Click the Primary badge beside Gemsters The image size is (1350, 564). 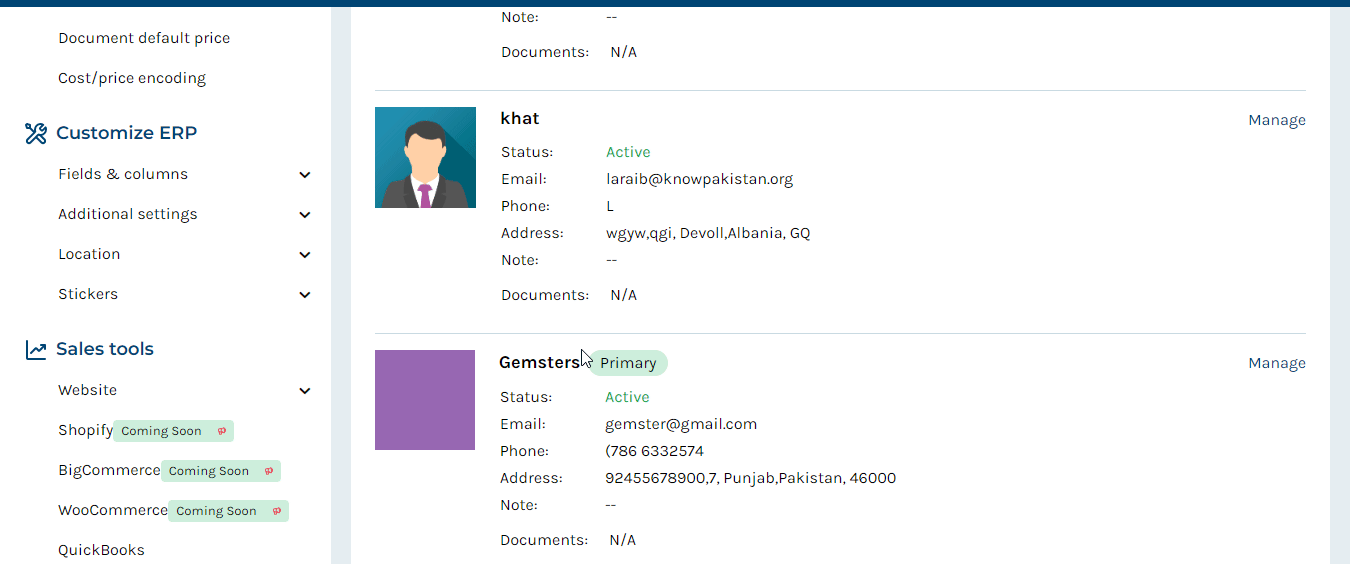[x=628, y=363]
